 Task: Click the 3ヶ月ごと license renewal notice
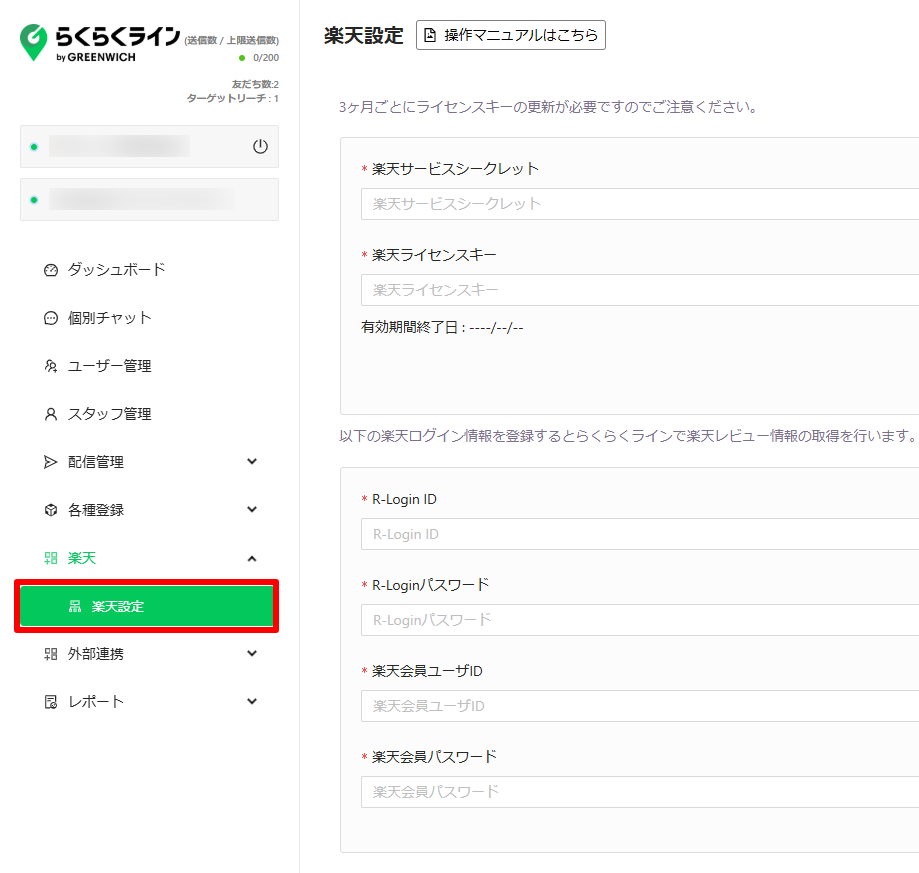point(548,107)
